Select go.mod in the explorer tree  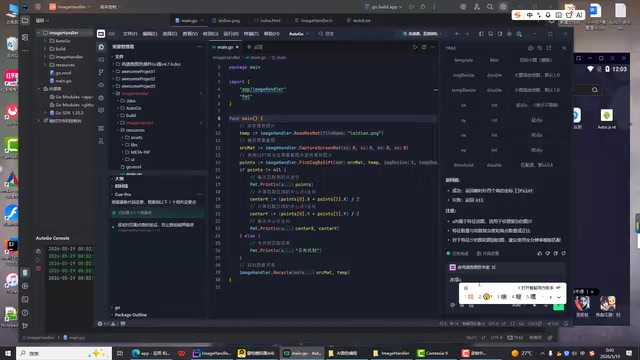(x=133, y=167)
